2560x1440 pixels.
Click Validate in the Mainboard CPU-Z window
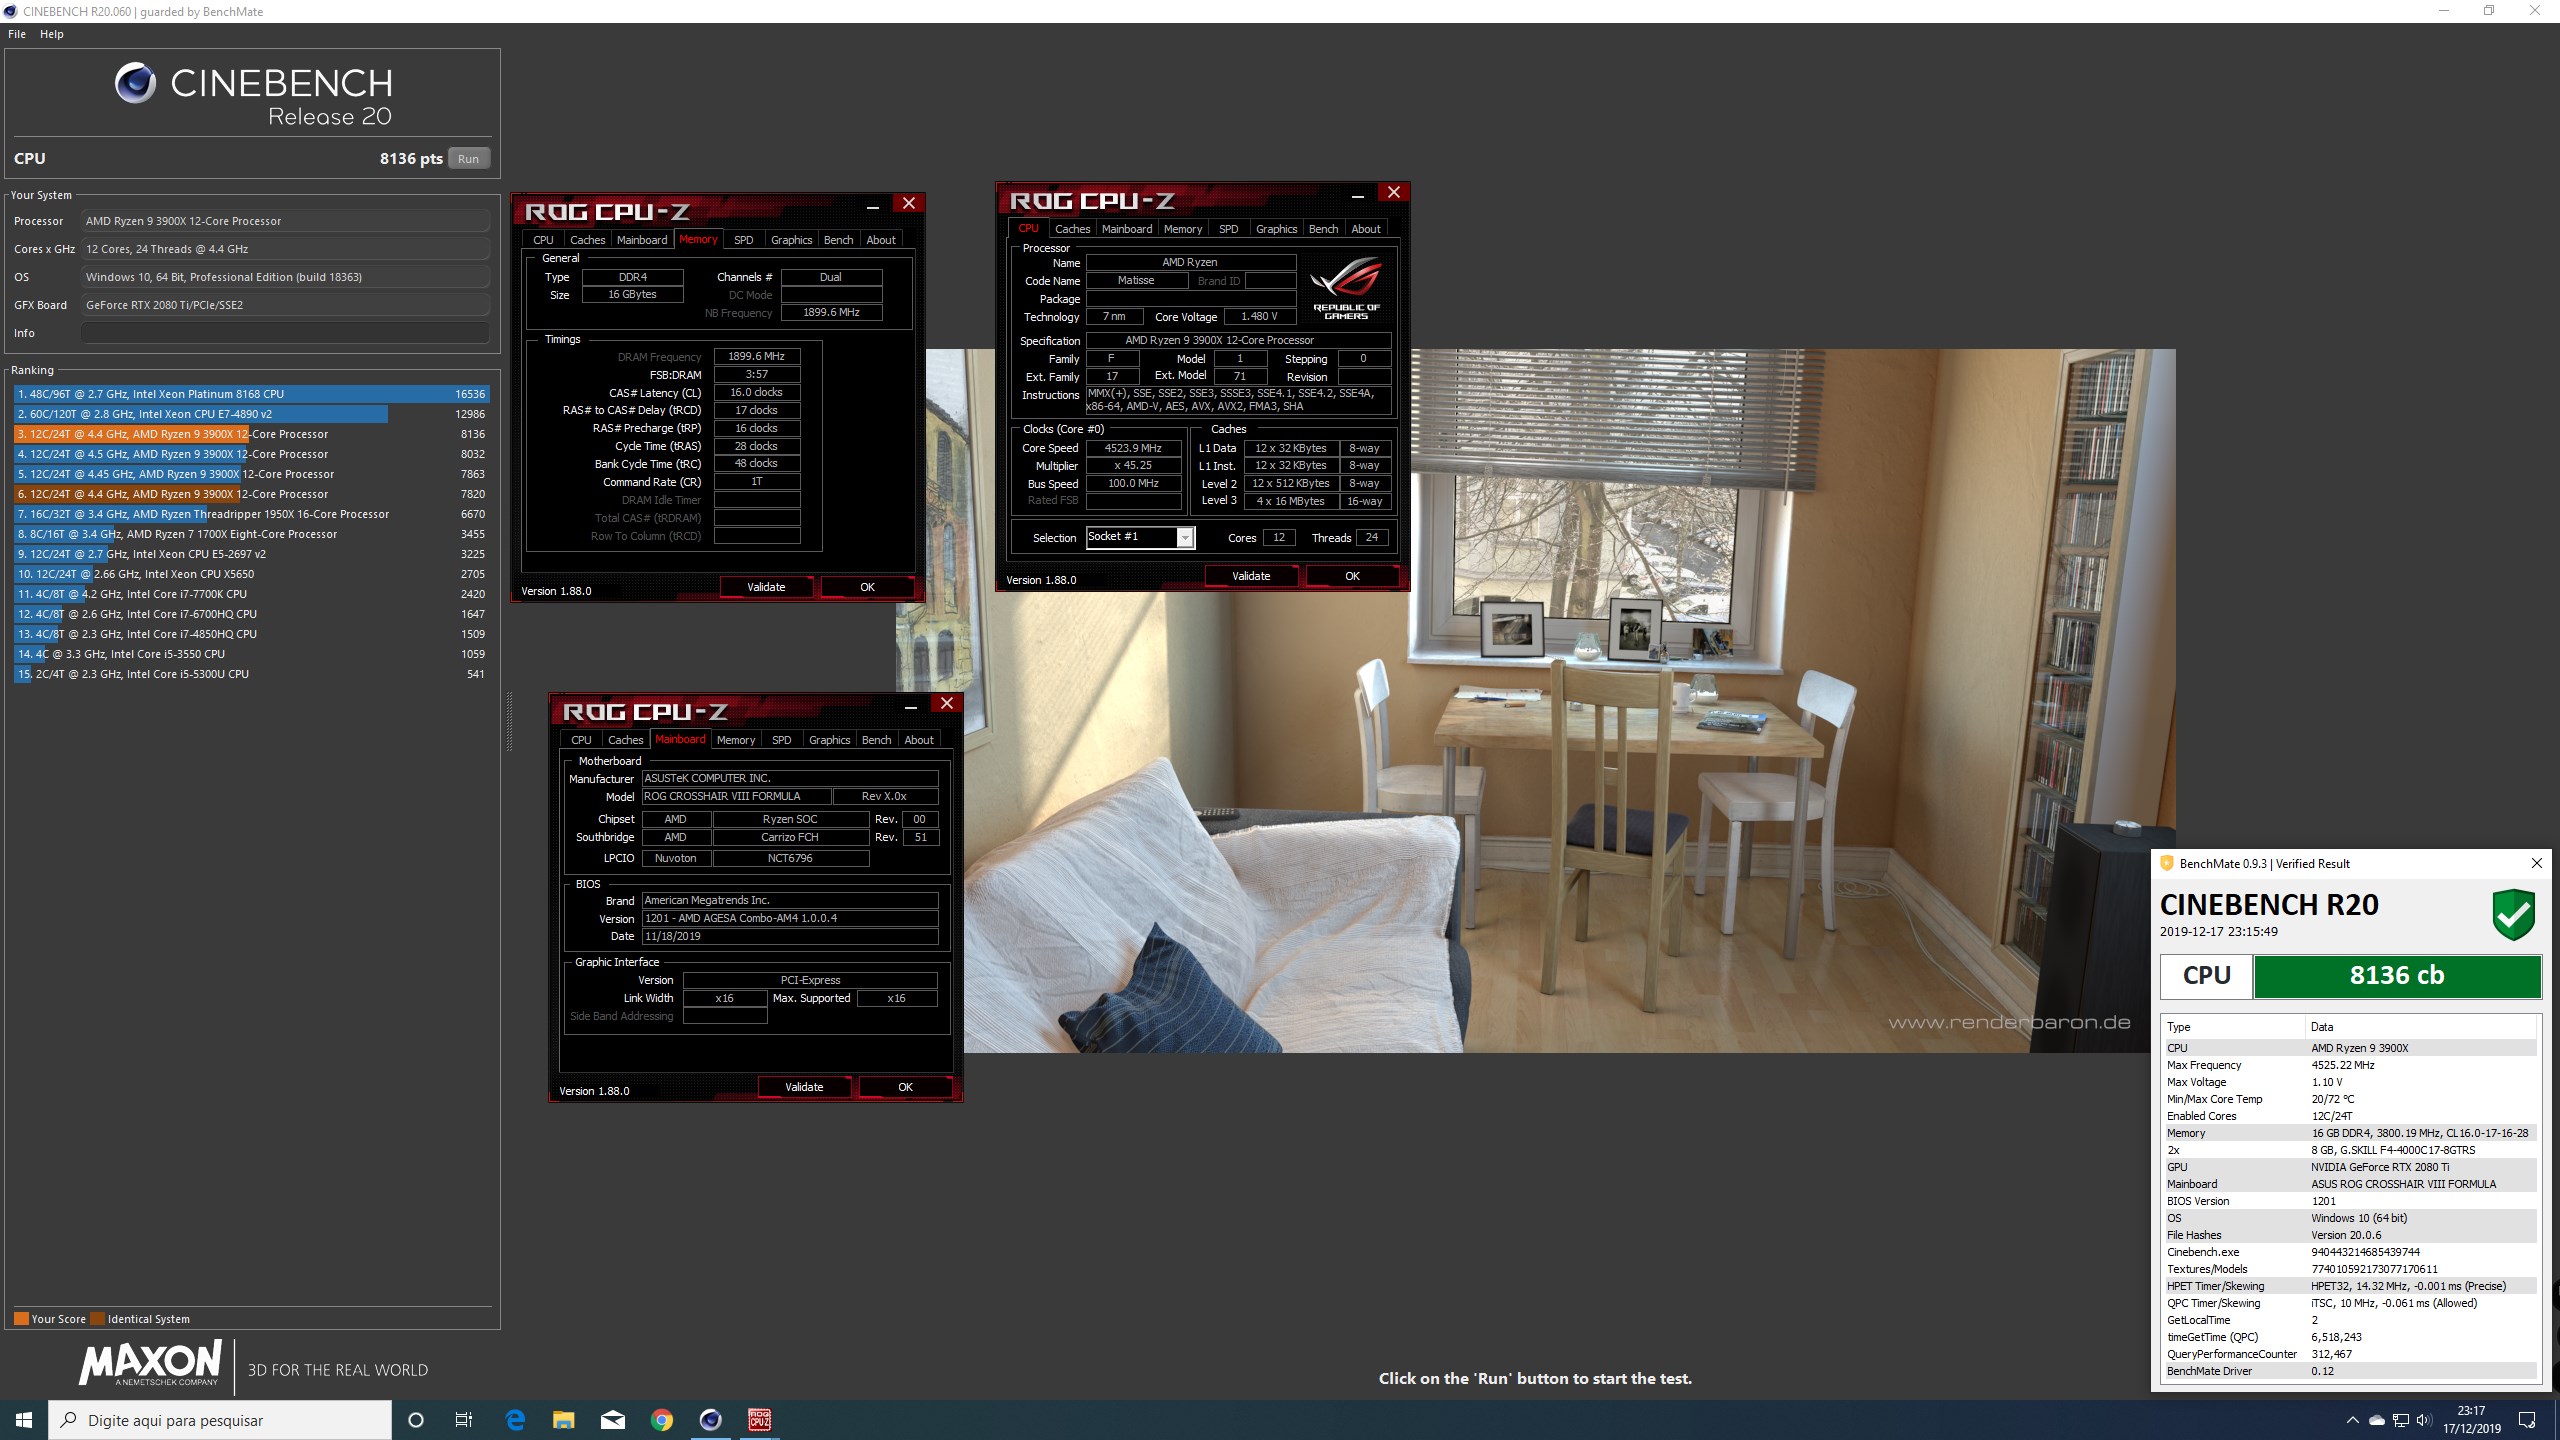[804, 1087]
